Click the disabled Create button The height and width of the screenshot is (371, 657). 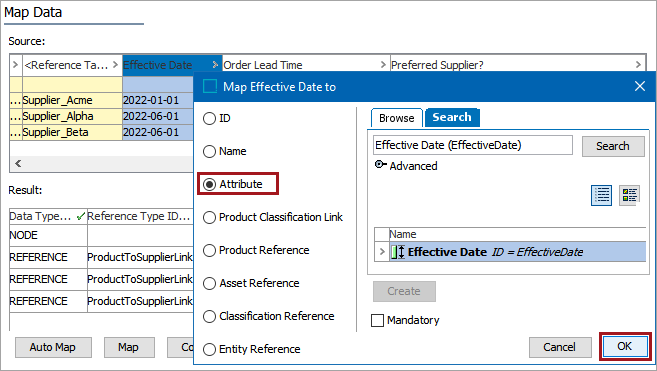(x=404, y=291)
